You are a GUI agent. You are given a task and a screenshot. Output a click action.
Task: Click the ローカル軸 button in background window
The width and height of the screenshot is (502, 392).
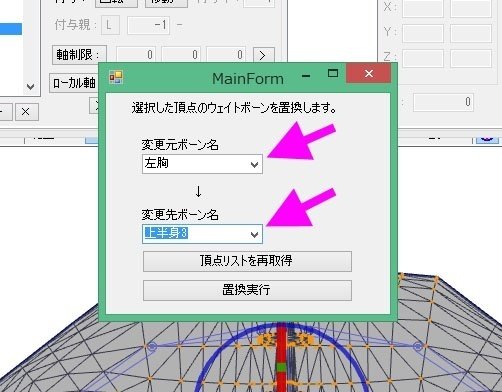coord(74,83)
